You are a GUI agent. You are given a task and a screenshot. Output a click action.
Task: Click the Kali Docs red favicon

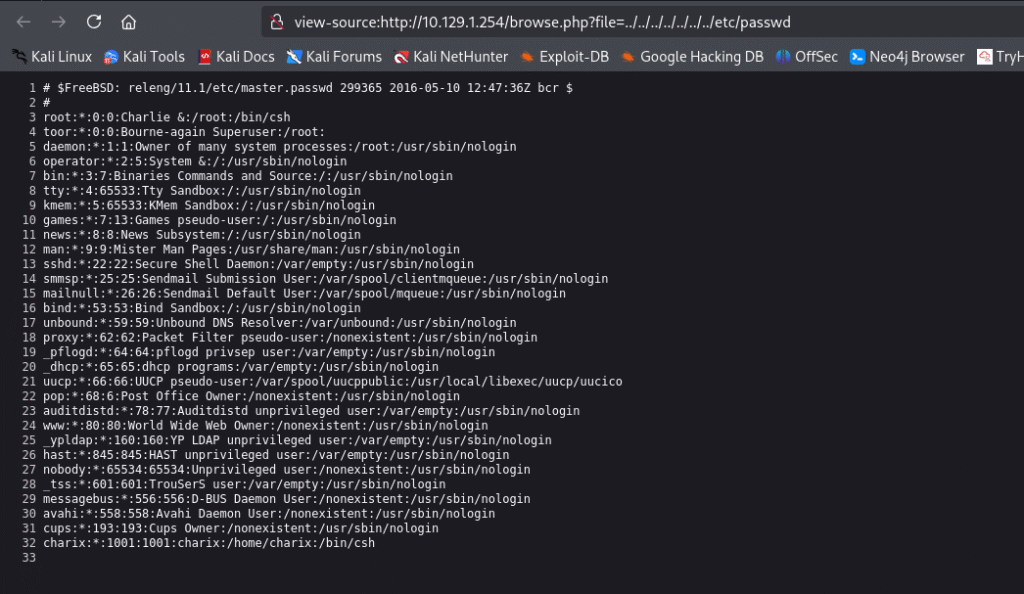coord(204,57)
